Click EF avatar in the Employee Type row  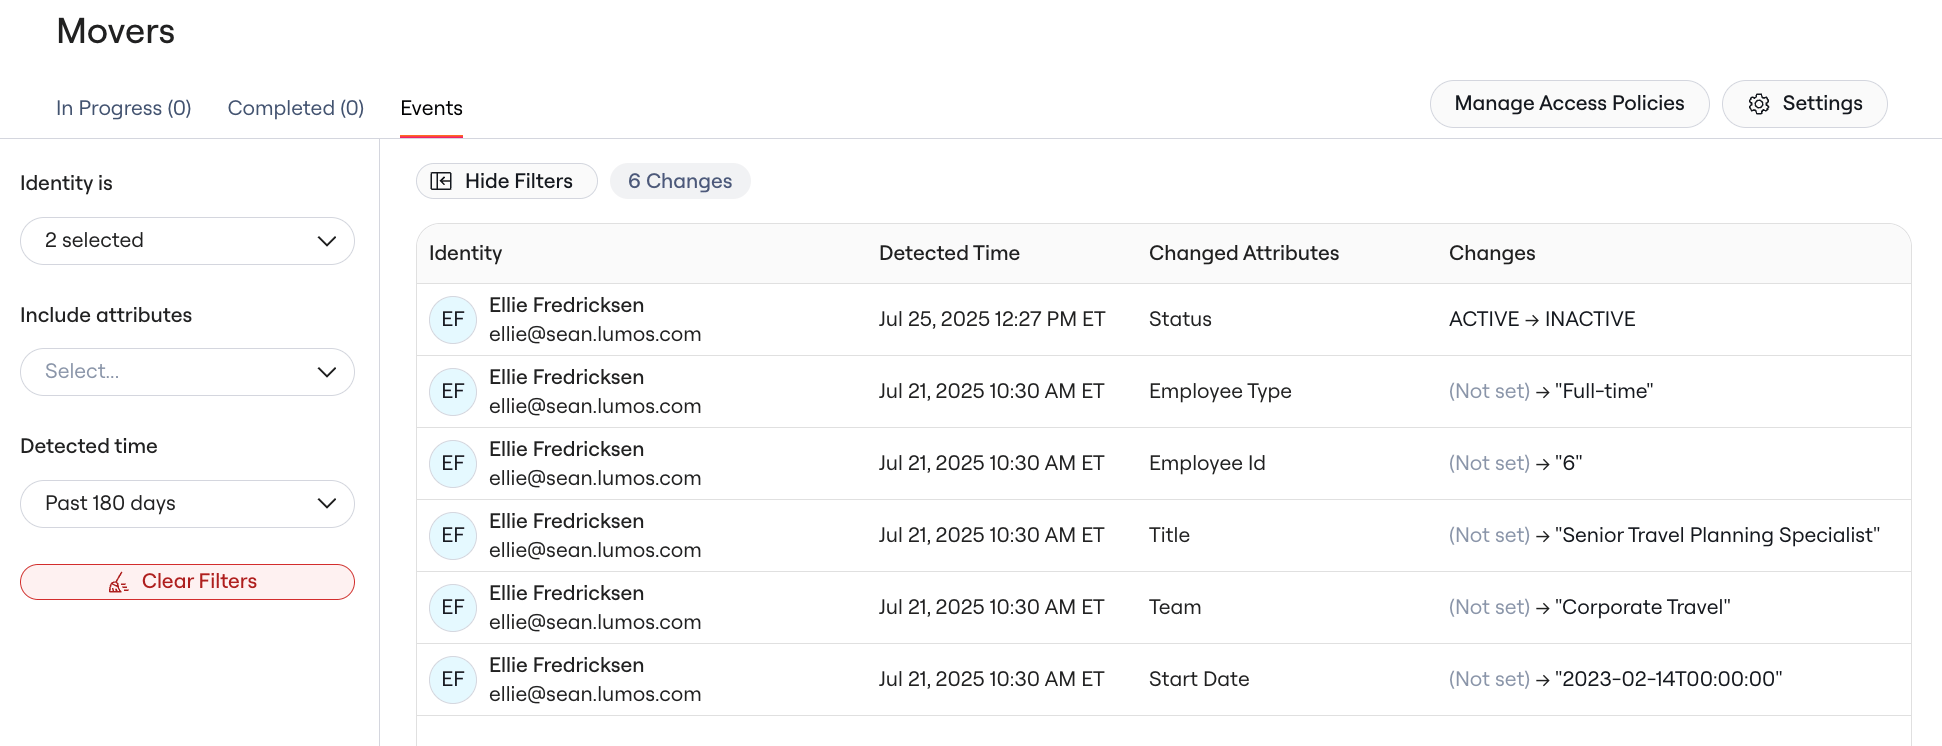pos(453,391)
